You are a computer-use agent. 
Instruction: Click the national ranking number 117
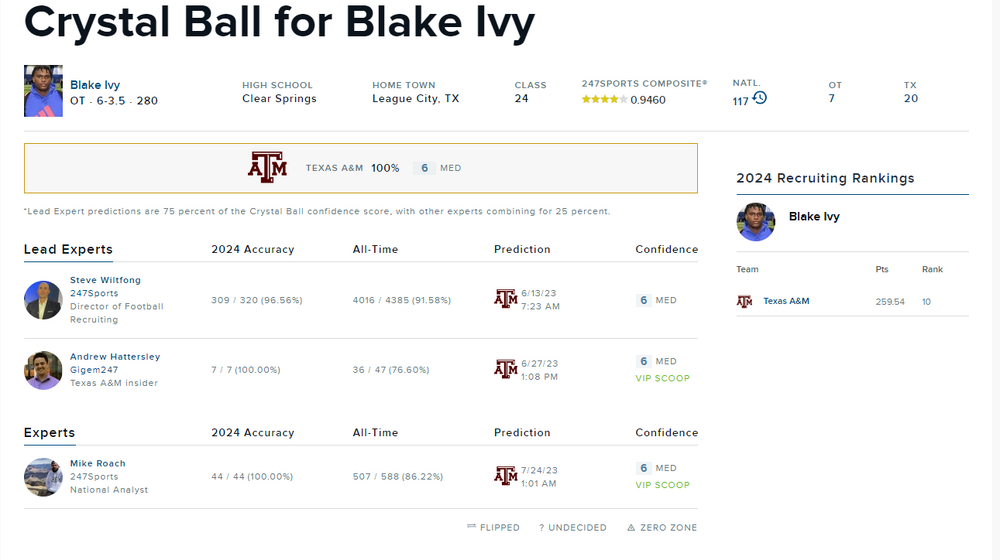click(740, 101)
